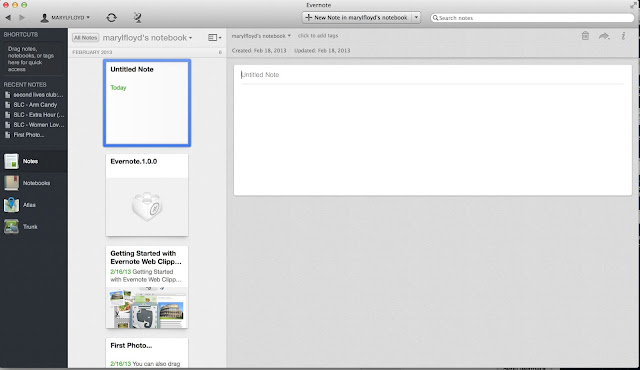Click the All Notes button

tap(85, 38)
